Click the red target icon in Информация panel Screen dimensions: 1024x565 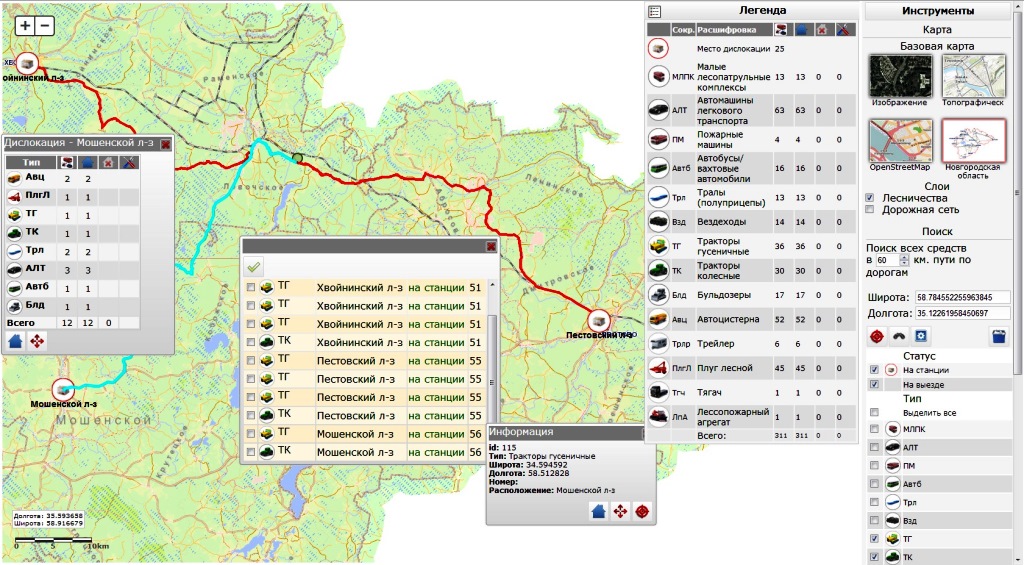tap(643, 511)
